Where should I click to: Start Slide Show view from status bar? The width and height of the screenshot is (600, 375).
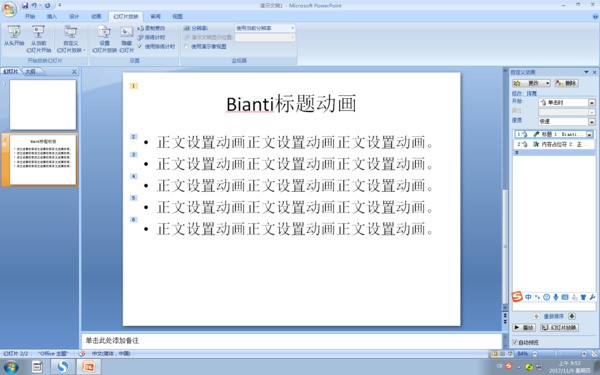pyautogui.click(x=510, y=354)
